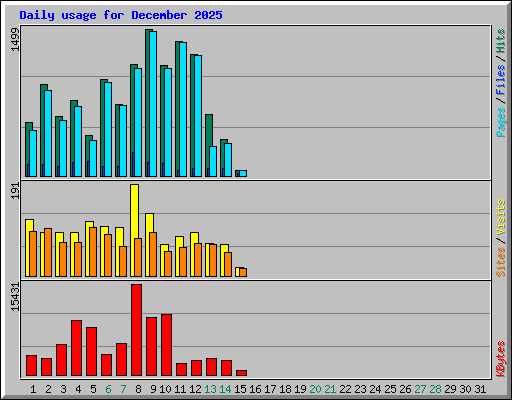Click the orange 'Sites' legend label
The width and height of the screenshot is (512, 400).
pyautogui.click(x=501, y=262)
